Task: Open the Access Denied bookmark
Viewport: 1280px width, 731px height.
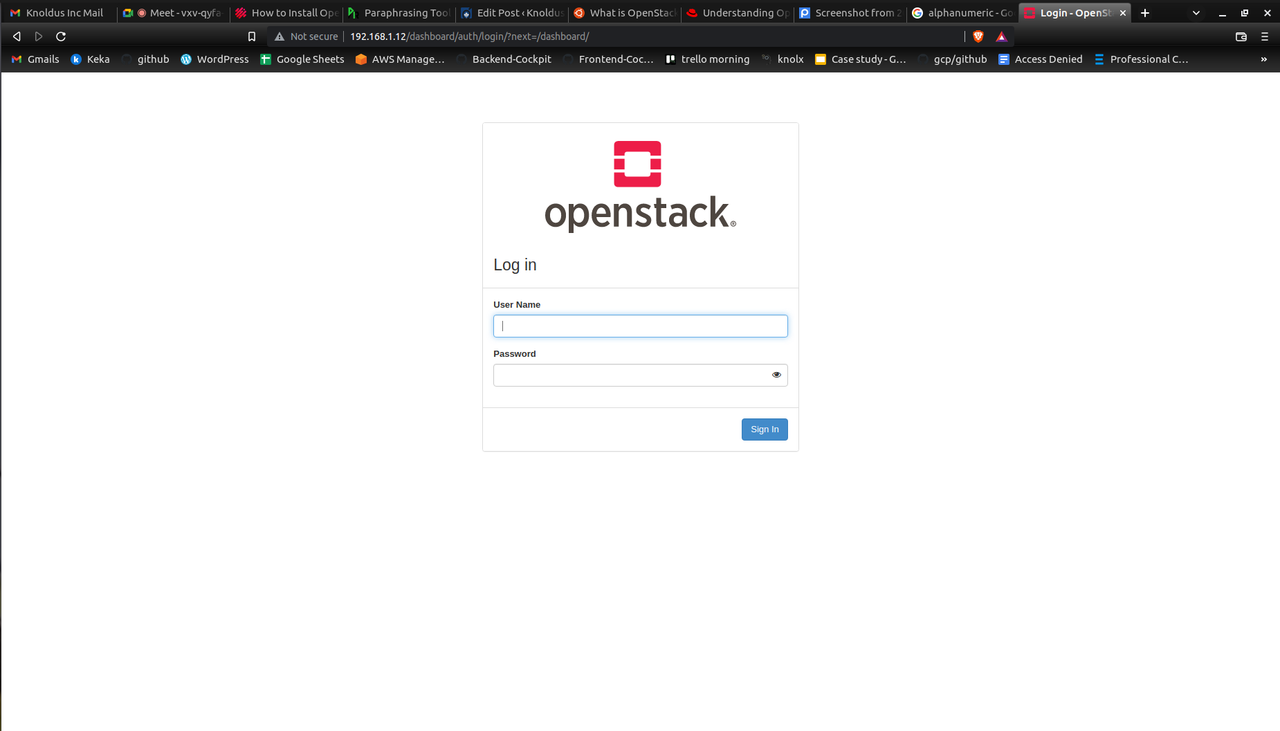Action: tap(1040, 59)
